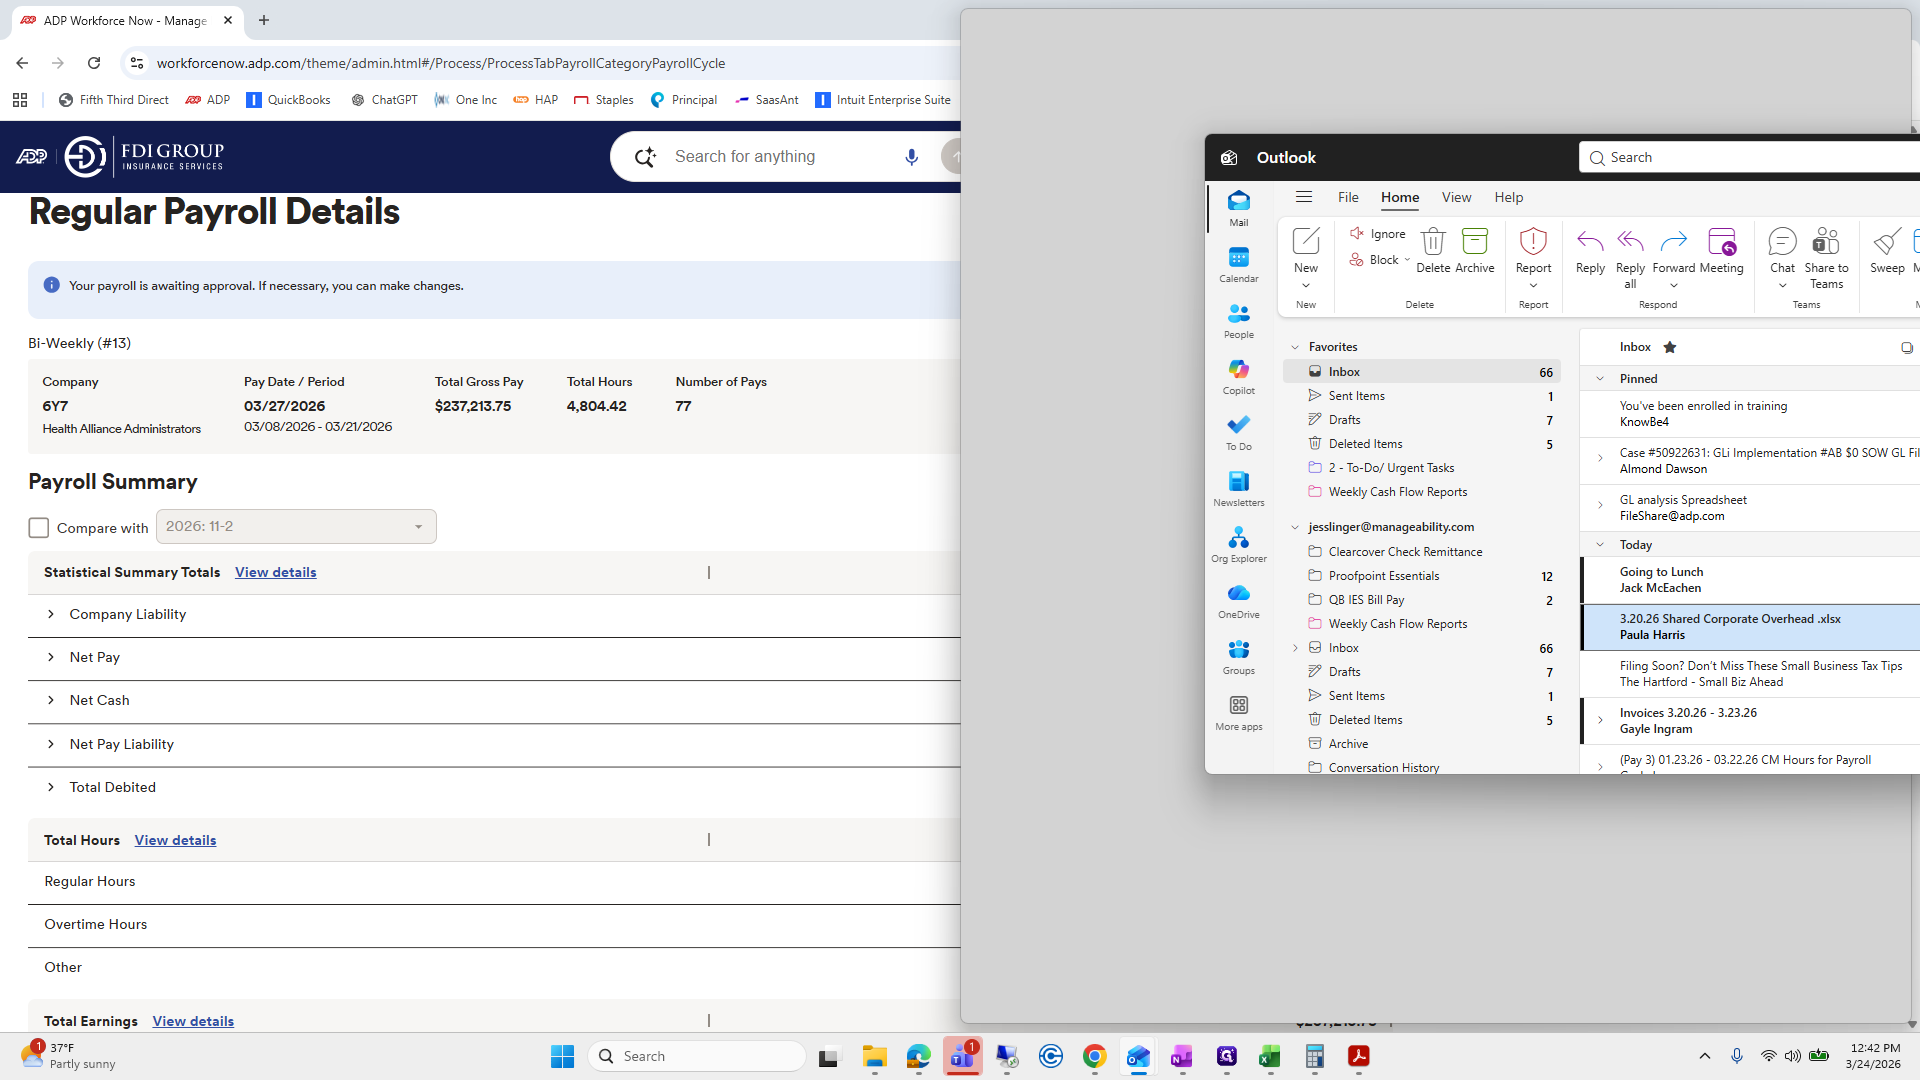Toggle the Outlook hamburger navigation pane

[1303, 197]
